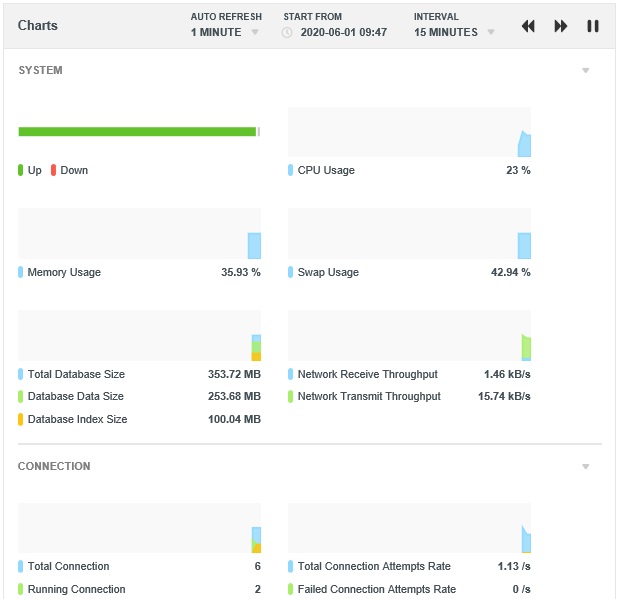Click the CPU Usage blue legend marker
The height and width of the screenshot is (599, 618).
click(290, 170)
